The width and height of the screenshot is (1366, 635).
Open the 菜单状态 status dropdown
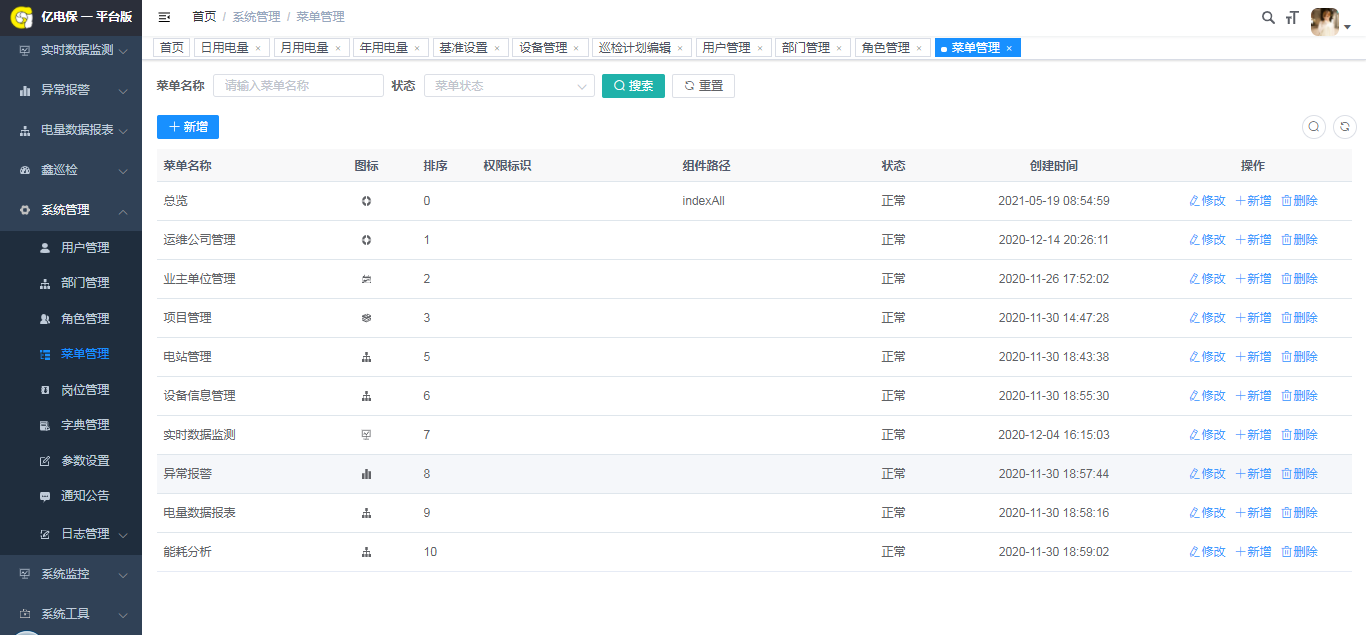click(509, 86)
